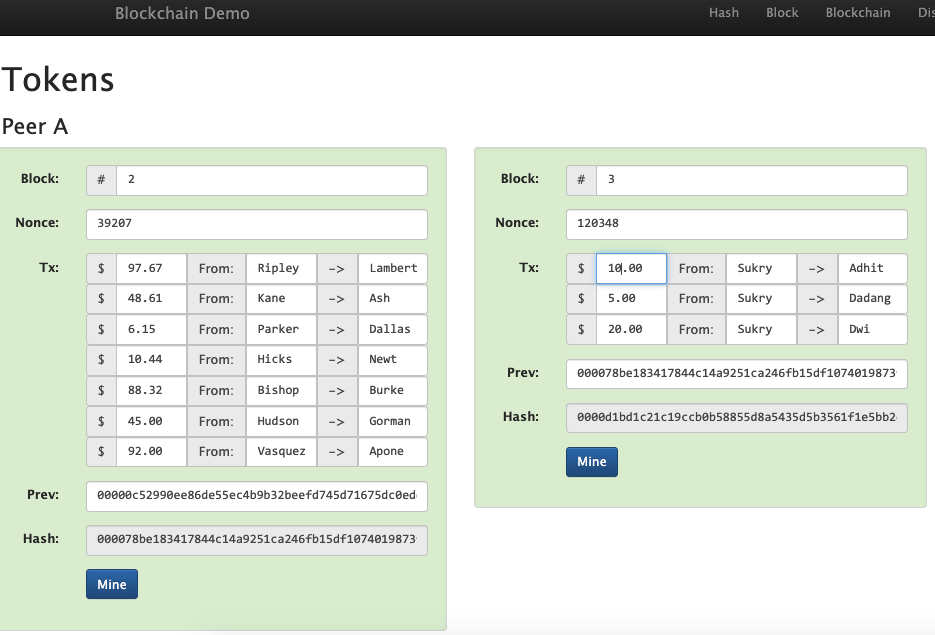This screenshot has height=635, width=935.
Task: Click the Tokens page heading
Action: (58, 79)
